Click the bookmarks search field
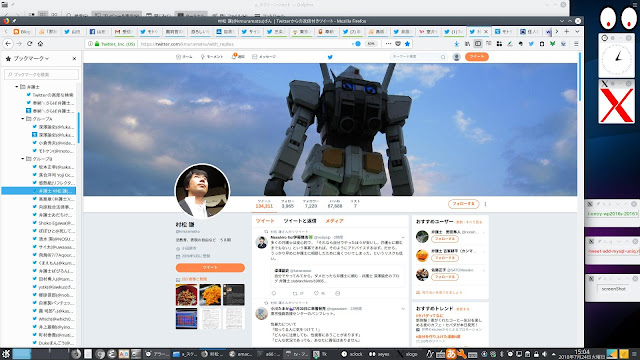 [41, 74]
